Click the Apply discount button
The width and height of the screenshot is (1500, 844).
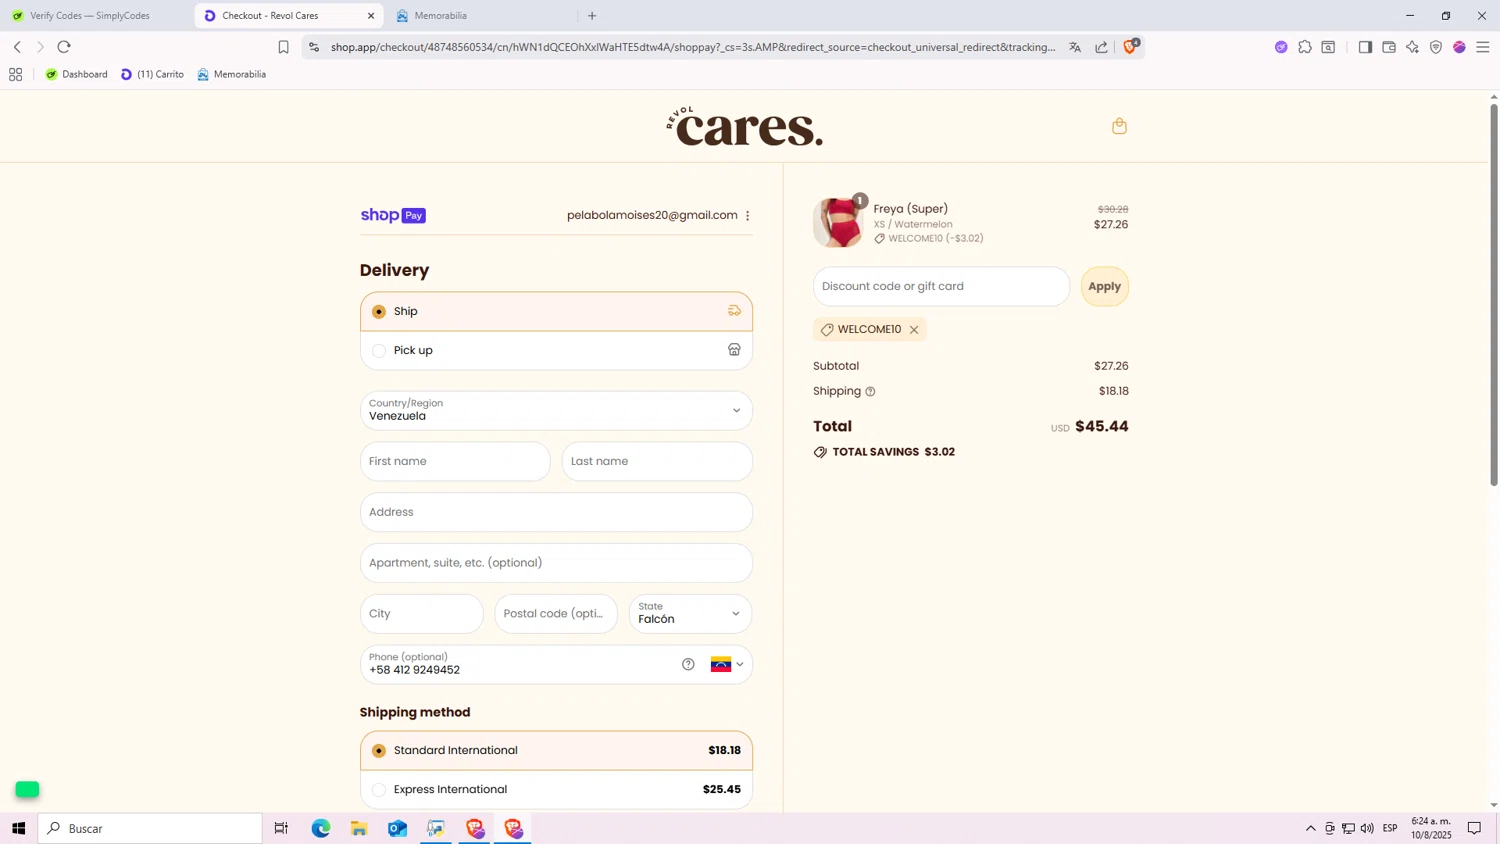[1104, 287]
